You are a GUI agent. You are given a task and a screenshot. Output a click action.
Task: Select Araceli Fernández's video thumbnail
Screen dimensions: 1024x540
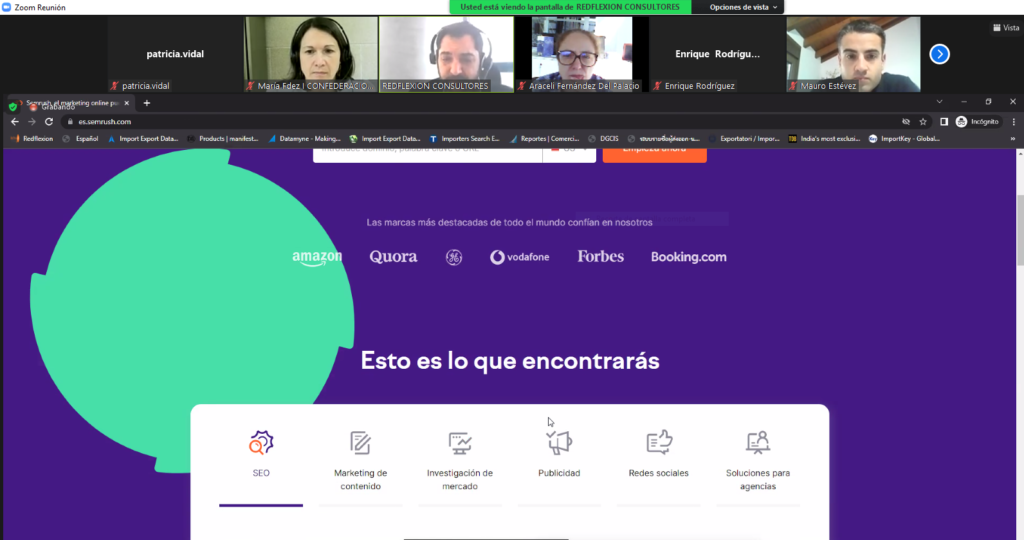click(582, 54)
